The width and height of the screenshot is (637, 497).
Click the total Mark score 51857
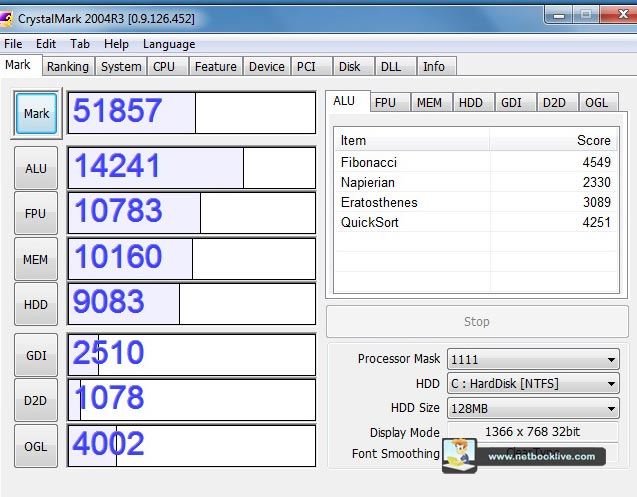point(192,113)
